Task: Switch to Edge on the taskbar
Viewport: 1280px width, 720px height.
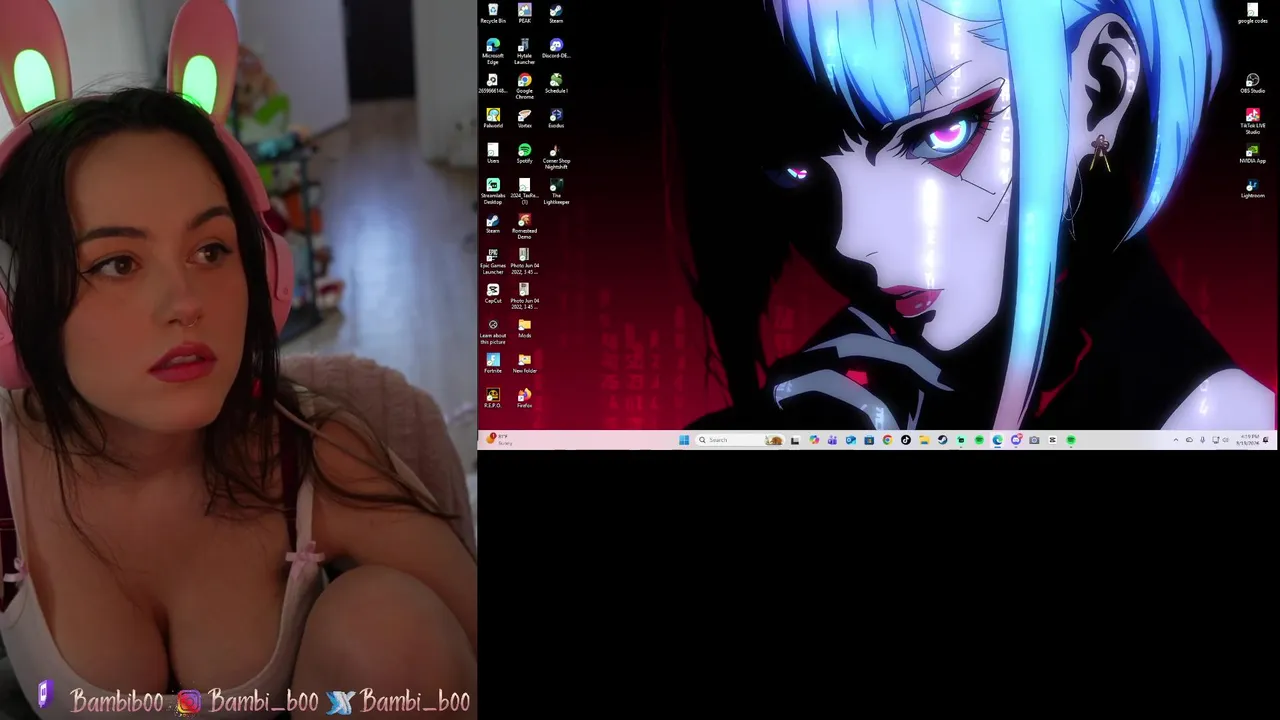Action: pyautogui.click(x=997, y=440)
